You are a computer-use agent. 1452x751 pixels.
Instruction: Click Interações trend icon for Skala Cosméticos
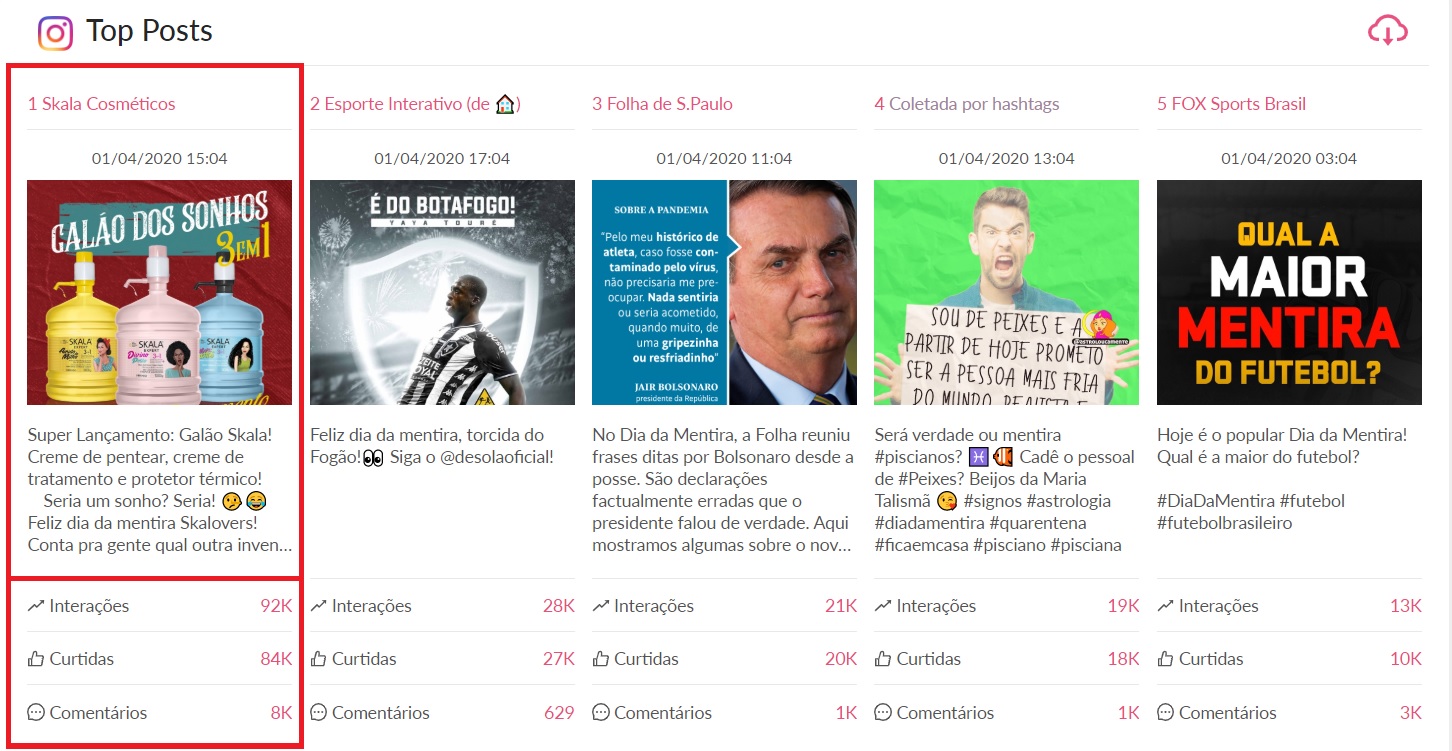tap(36, 606)
